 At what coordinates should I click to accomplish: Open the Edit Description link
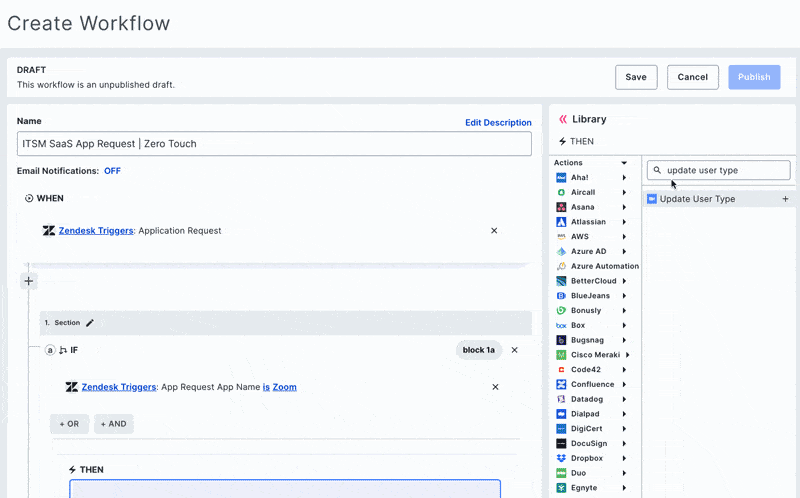pos(498,122)
